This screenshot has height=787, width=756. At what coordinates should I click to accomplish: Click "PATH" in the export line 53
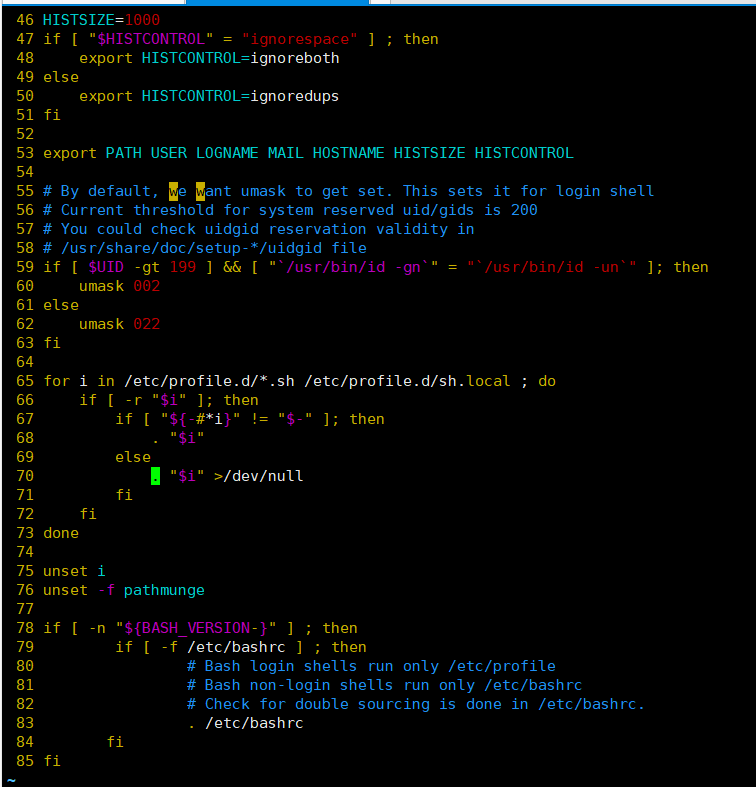[x=123, y=153]
